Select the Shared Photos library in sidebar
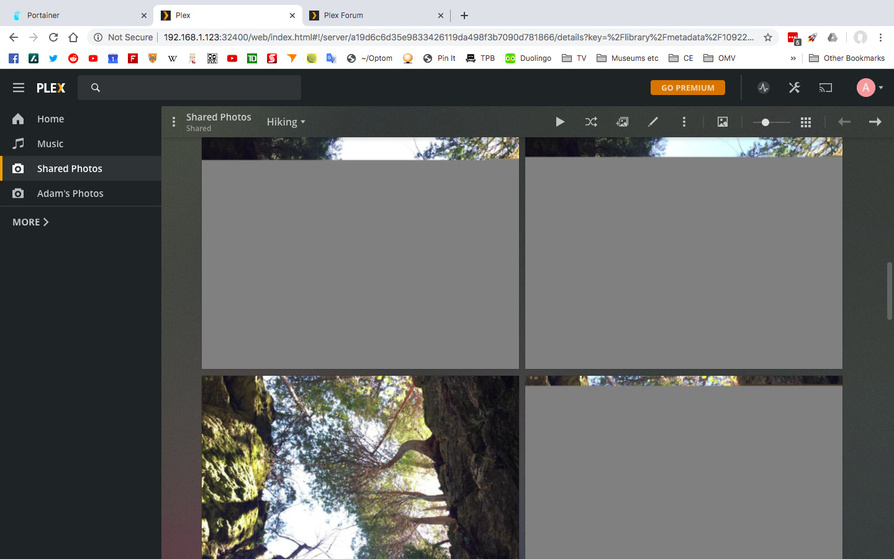Viewport: 894px width, 559px height. pyautogui.click(x=80, y=168)
